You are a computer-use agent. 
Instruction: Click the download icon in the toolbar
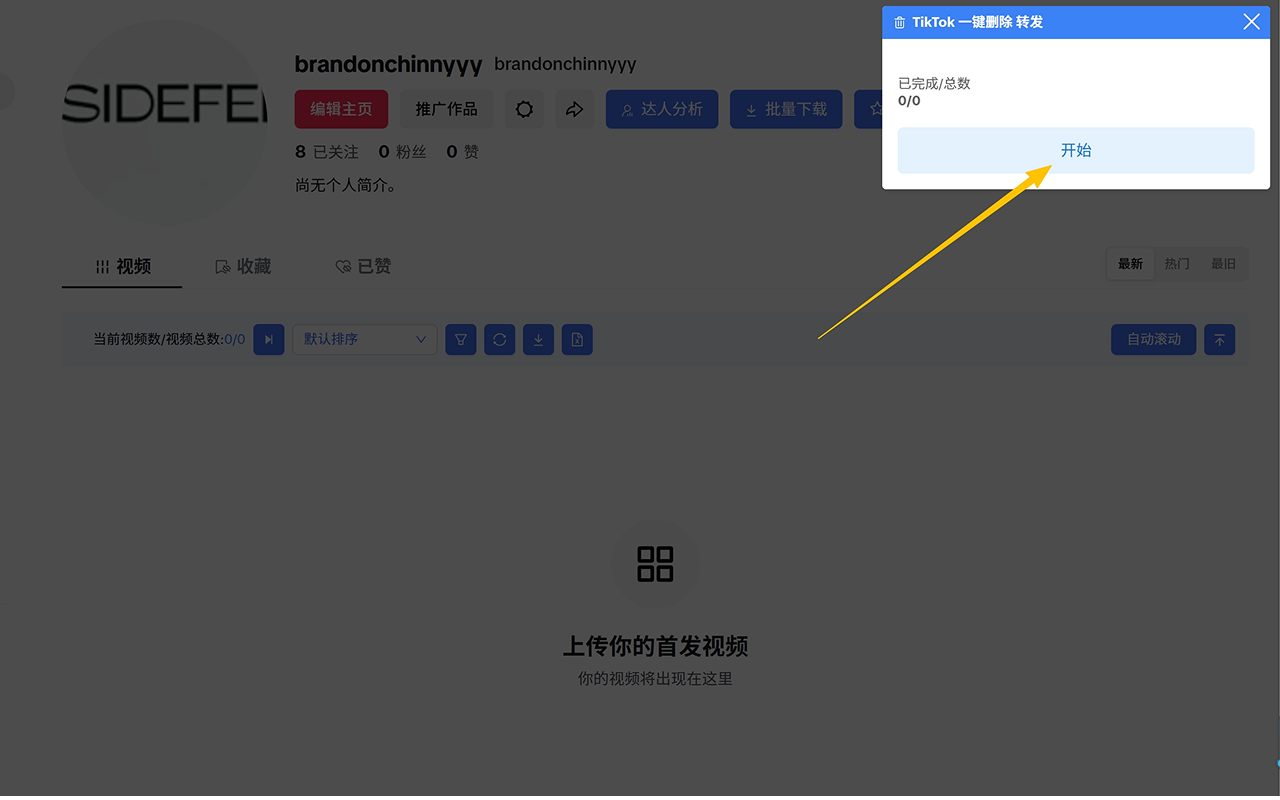[538, 339]
